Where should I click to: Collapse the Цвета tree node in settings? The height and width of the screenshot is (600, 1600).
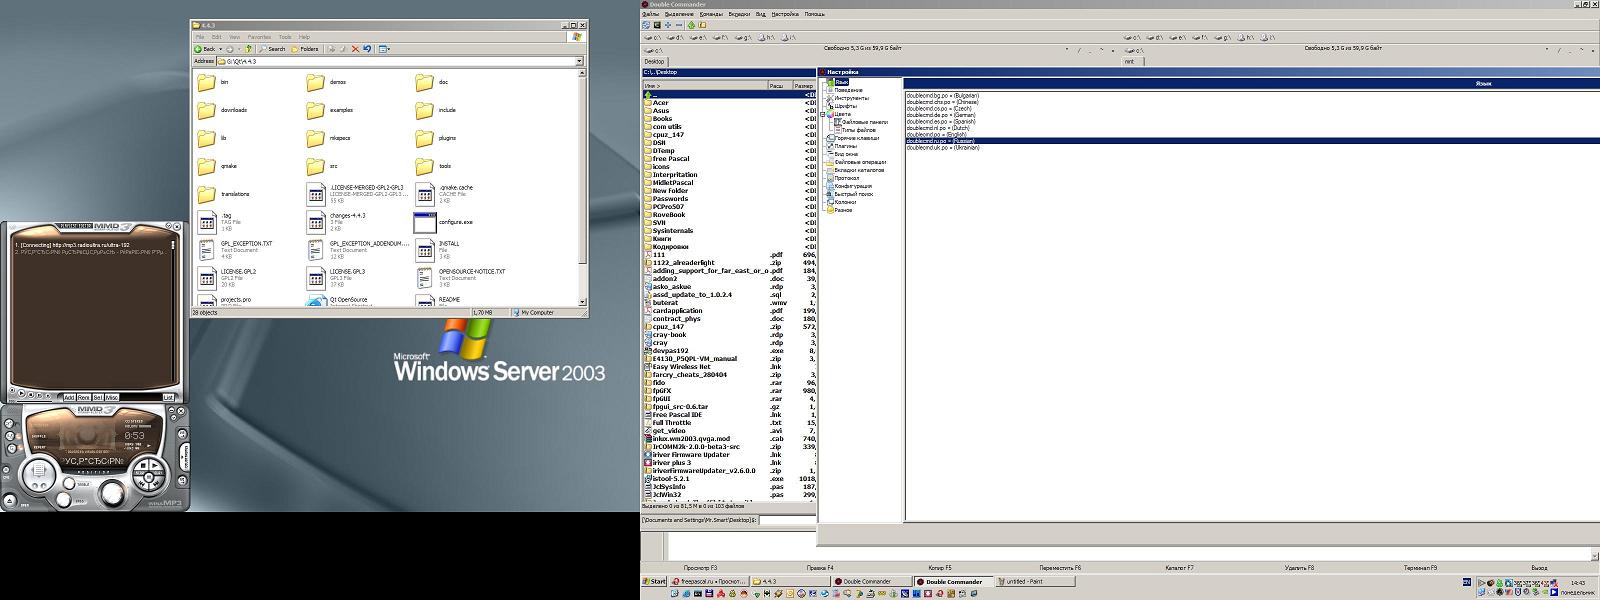coord(823,114)
